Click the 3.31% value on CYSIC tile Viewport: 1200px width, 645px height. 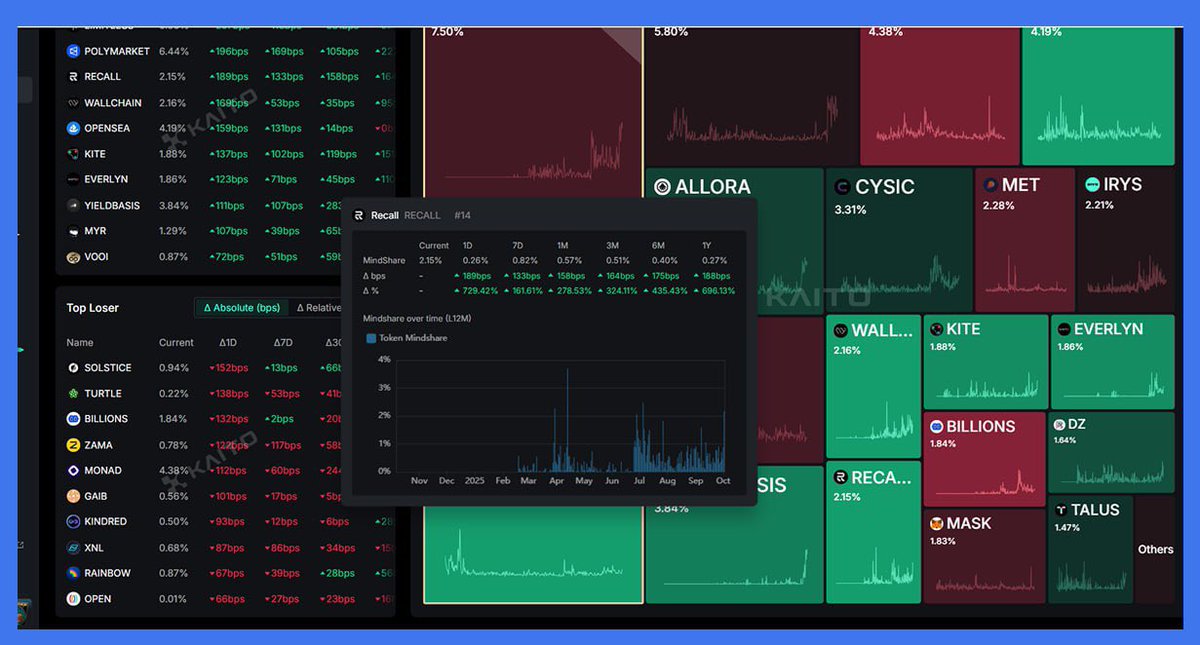pyautogui.click(x=850, y=210)
